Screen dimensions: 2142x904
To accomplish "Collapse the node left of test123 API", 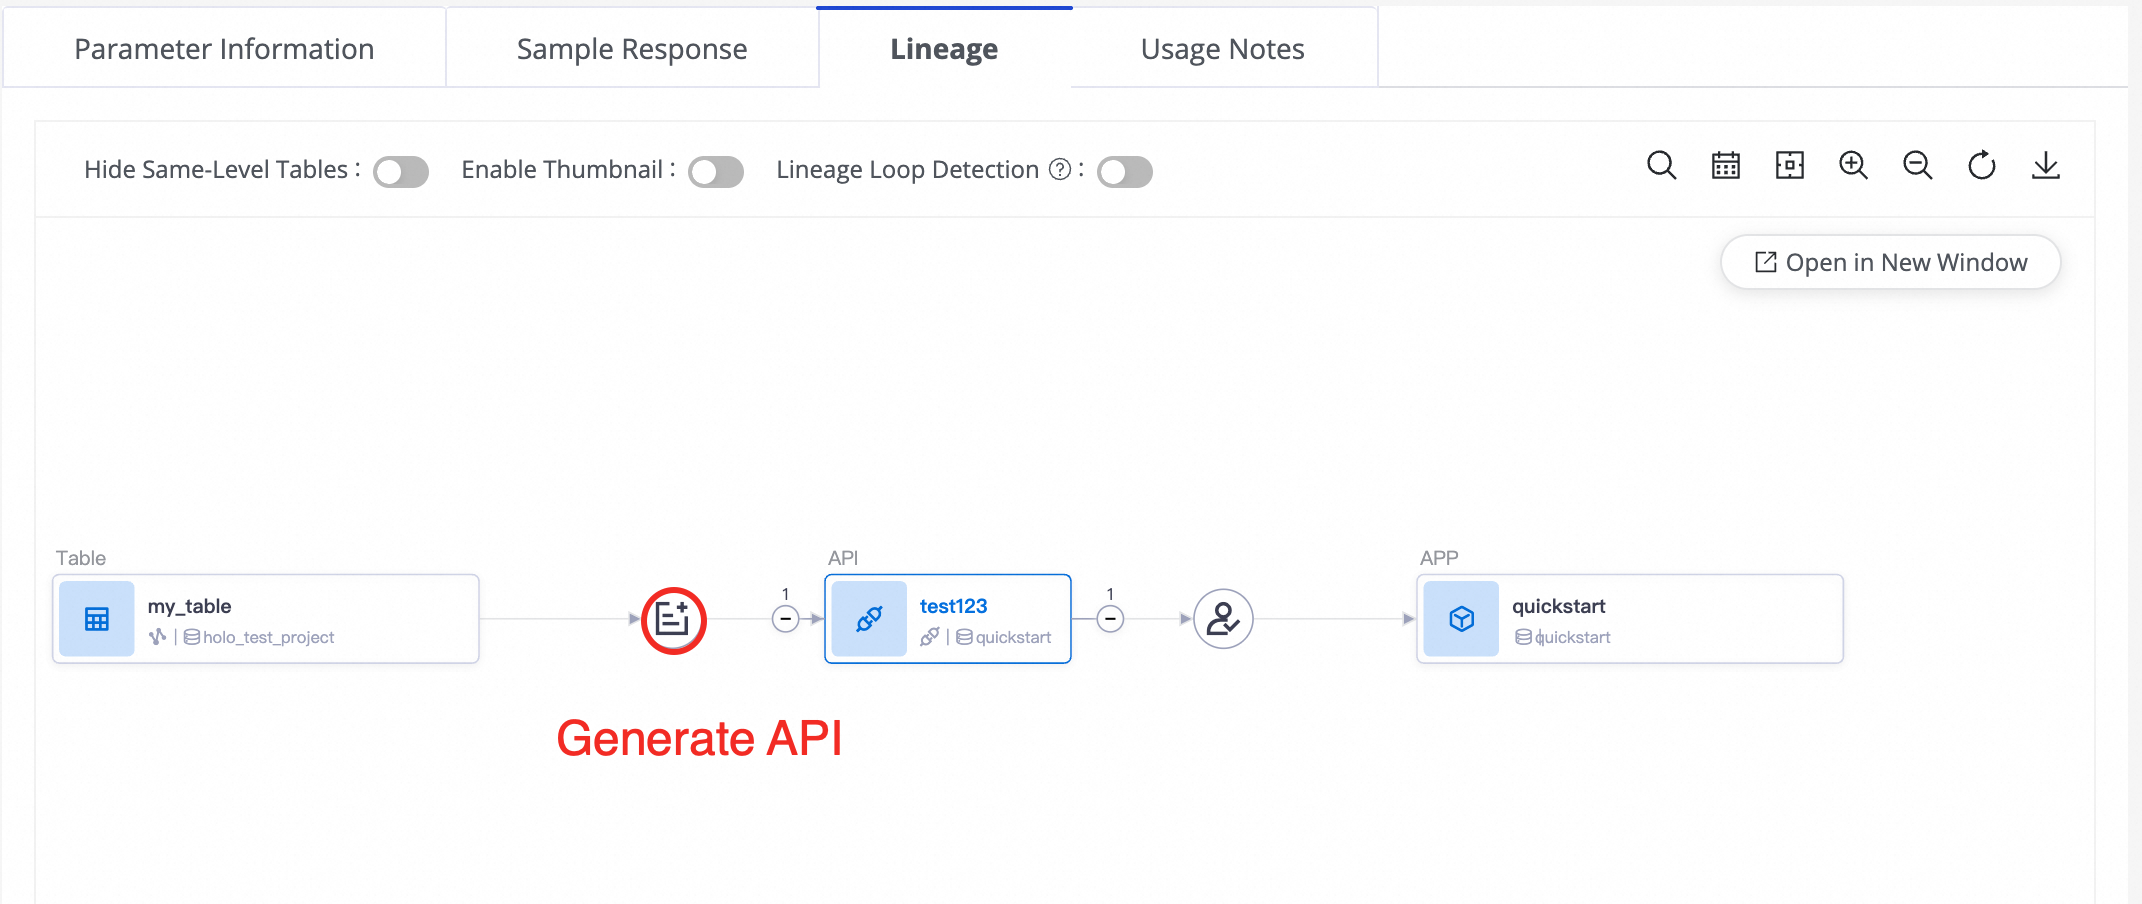I will (x=786, y=619).
